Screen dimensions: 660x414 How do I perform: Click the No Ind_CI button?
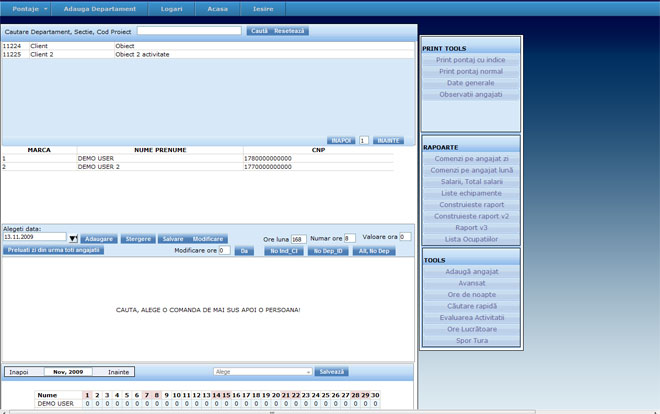click(284, 251)
